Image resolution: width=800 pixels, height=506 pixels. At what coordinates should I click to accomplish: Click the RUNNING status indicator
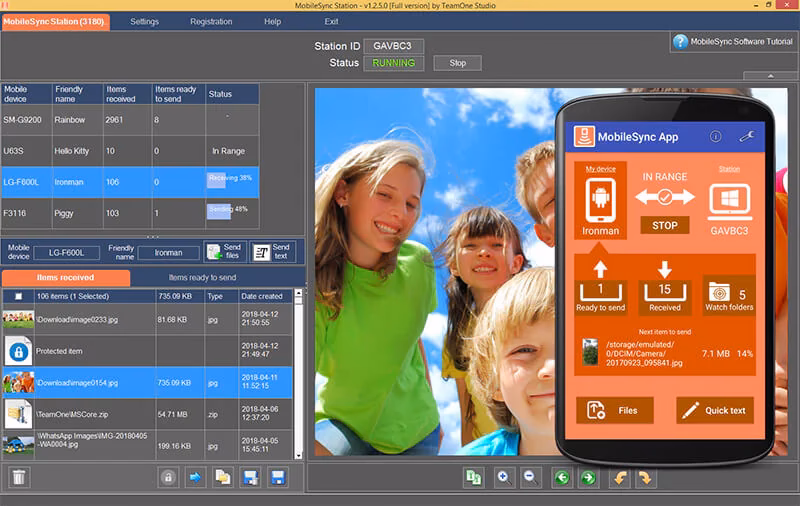393,63
